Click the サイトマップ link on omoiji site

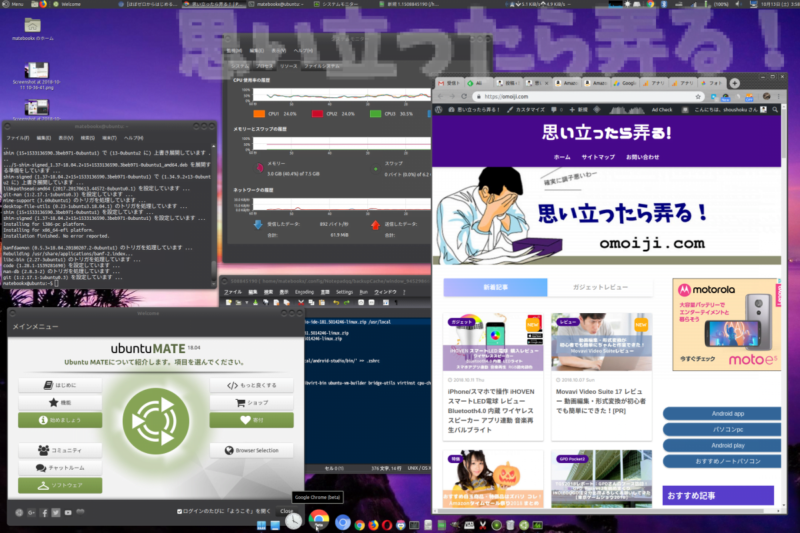[x=598, y=157]
